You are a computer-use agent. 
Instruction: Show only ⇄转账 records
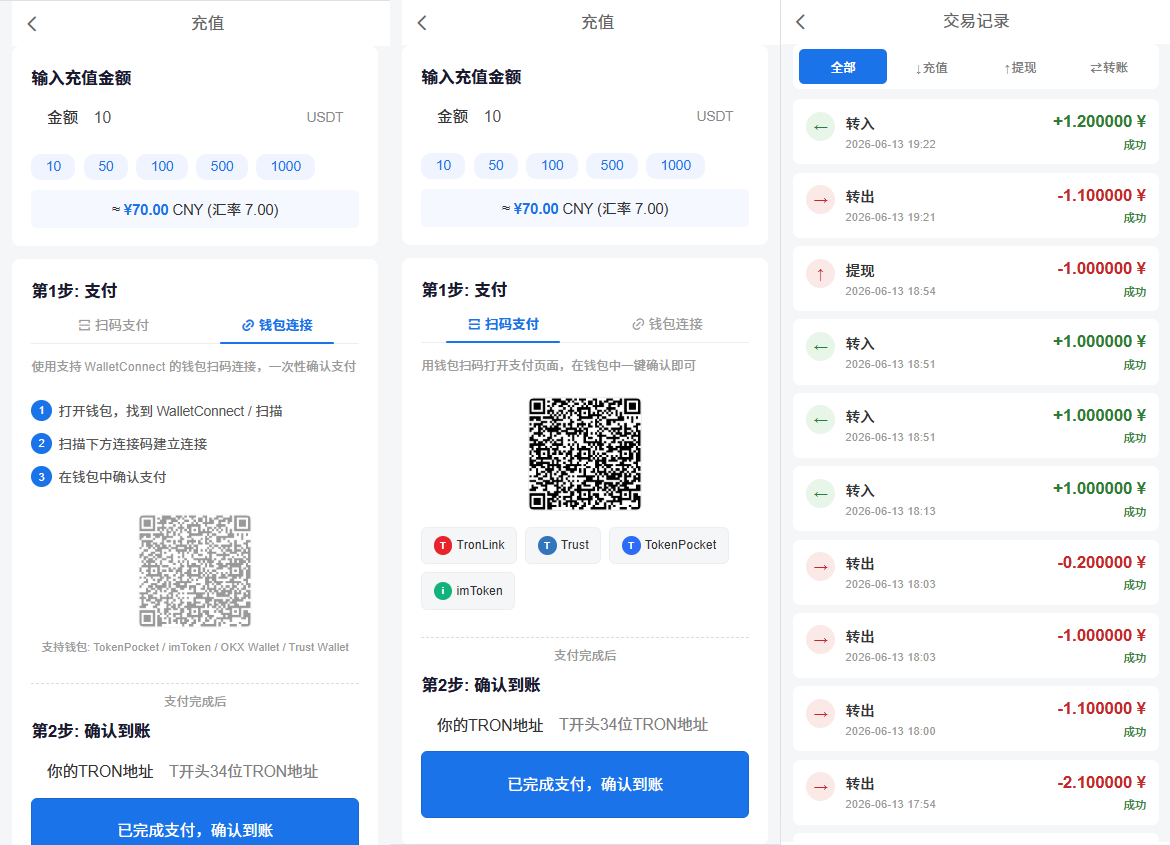[1109, 67]
